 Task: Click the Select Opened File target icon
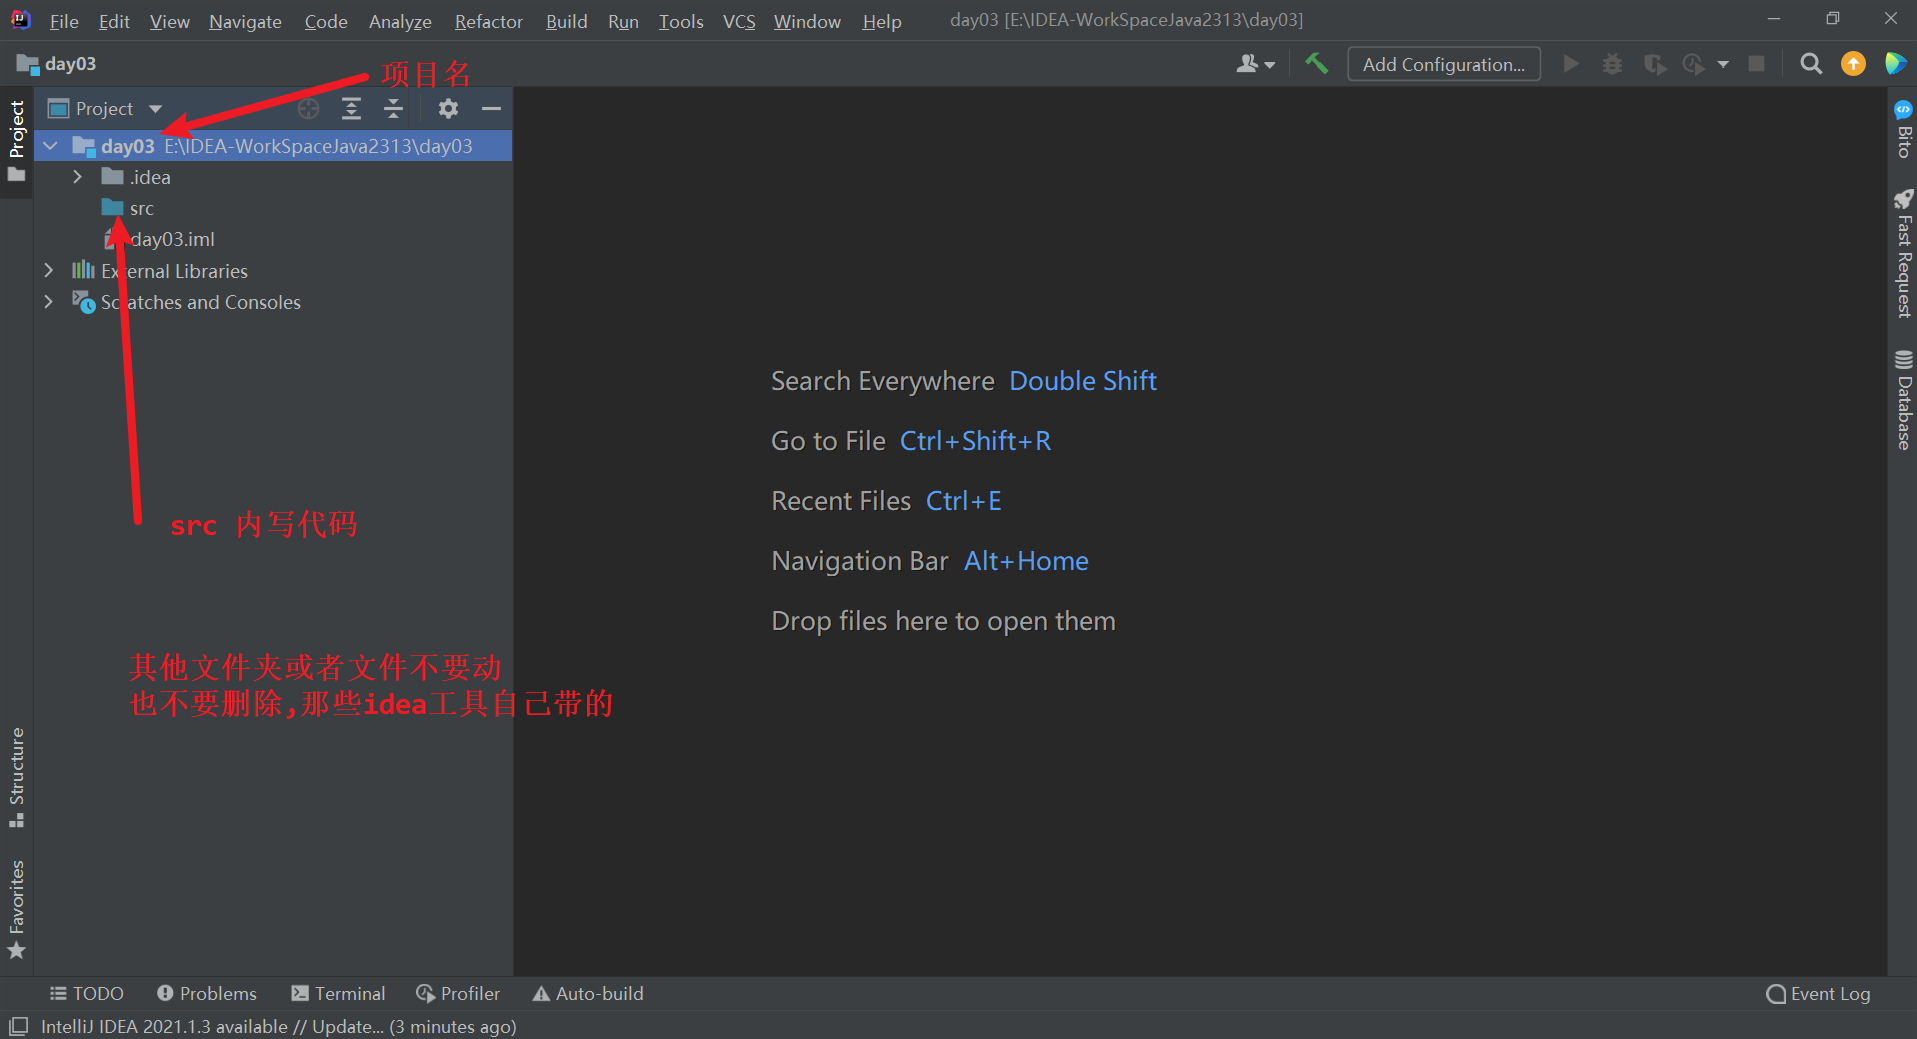coord(309,108)
